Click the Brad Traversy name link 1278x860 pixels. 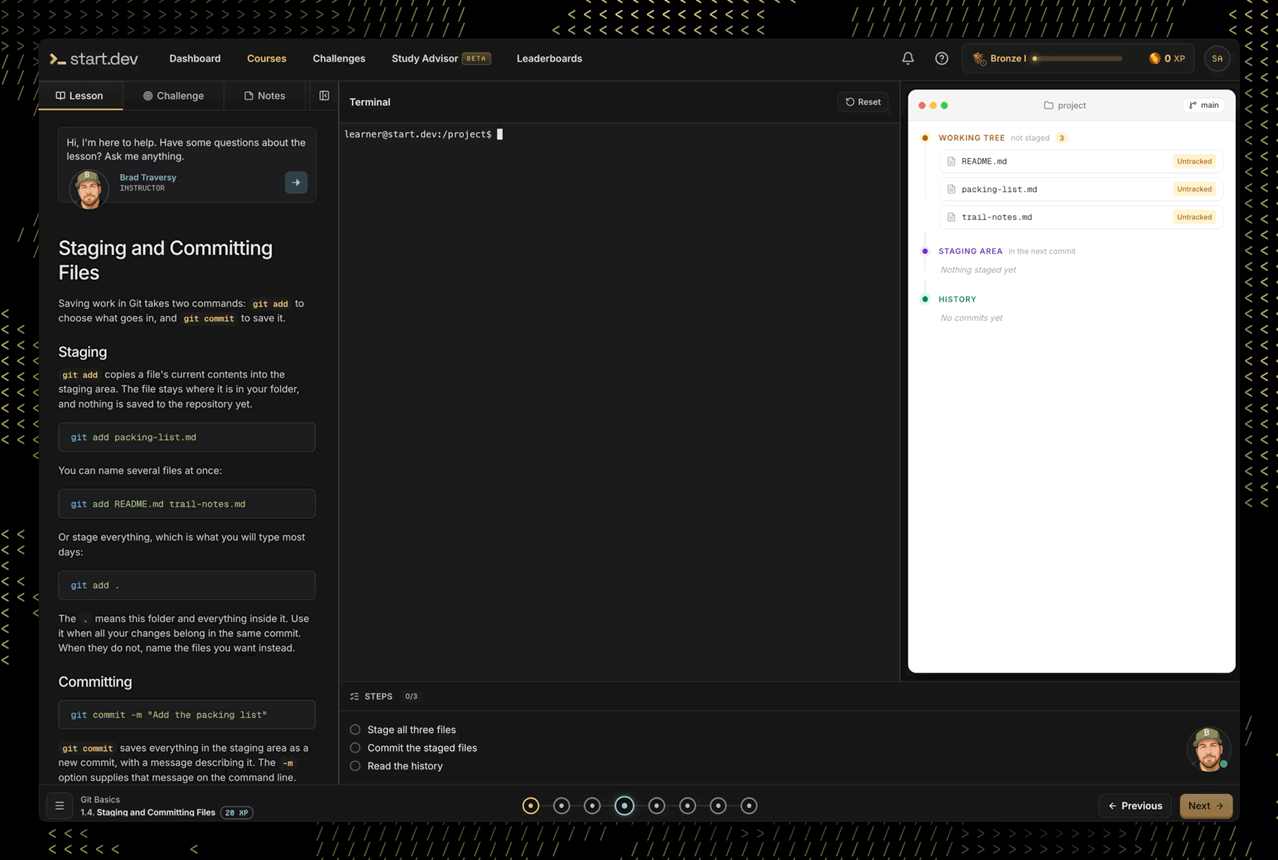point(148,177)
